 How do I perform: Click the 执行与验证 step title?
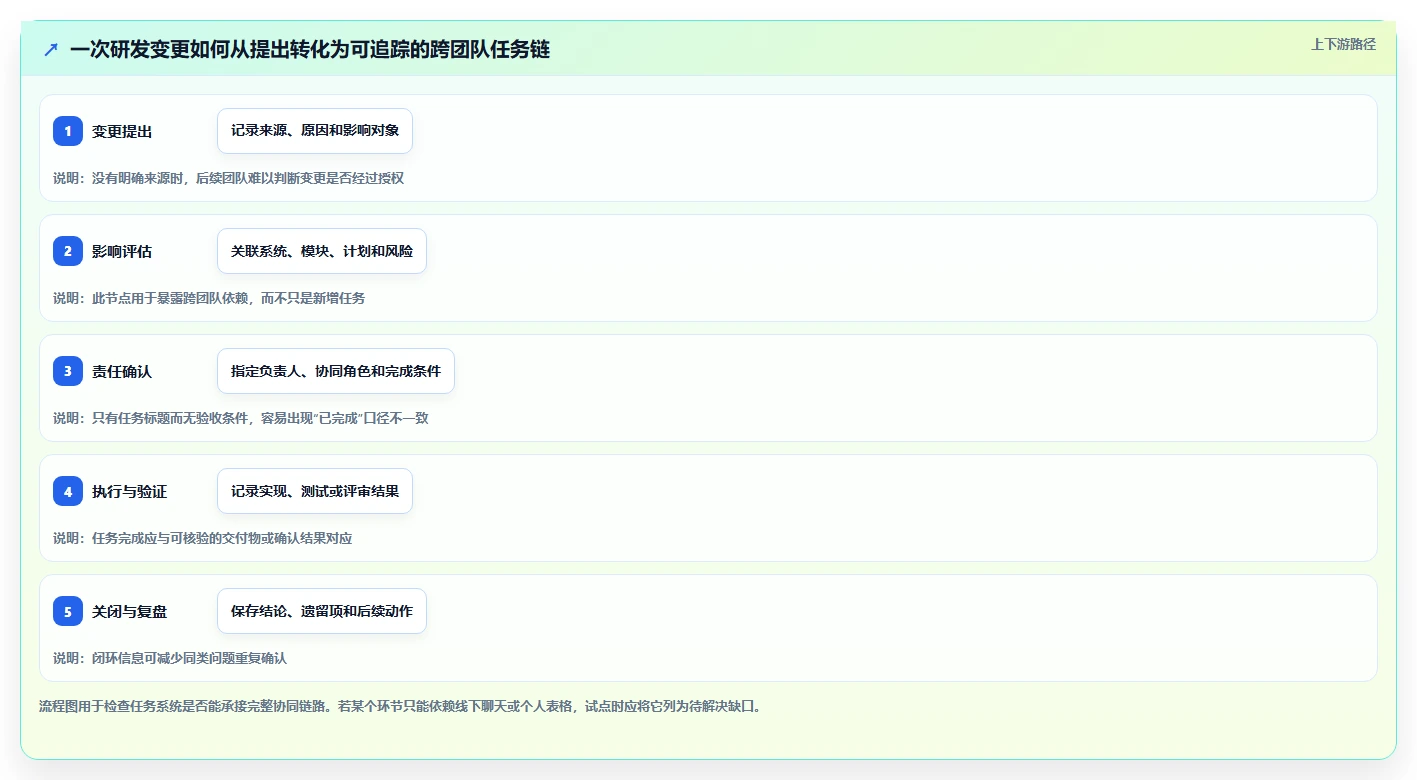pos(130,491)
